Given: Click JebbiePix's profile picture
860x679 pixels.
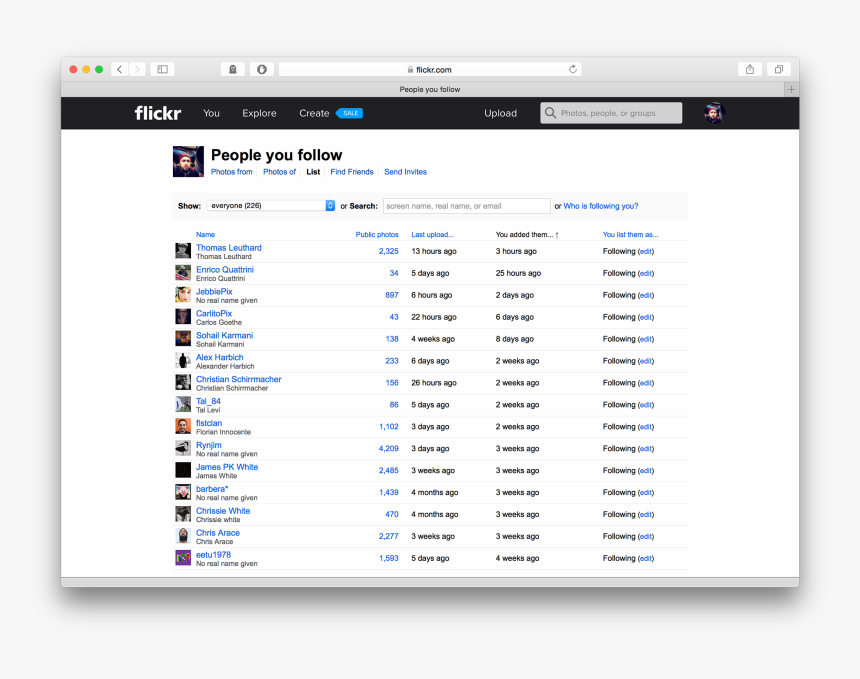Looking at the screenshot, I should tap(182, 295).
